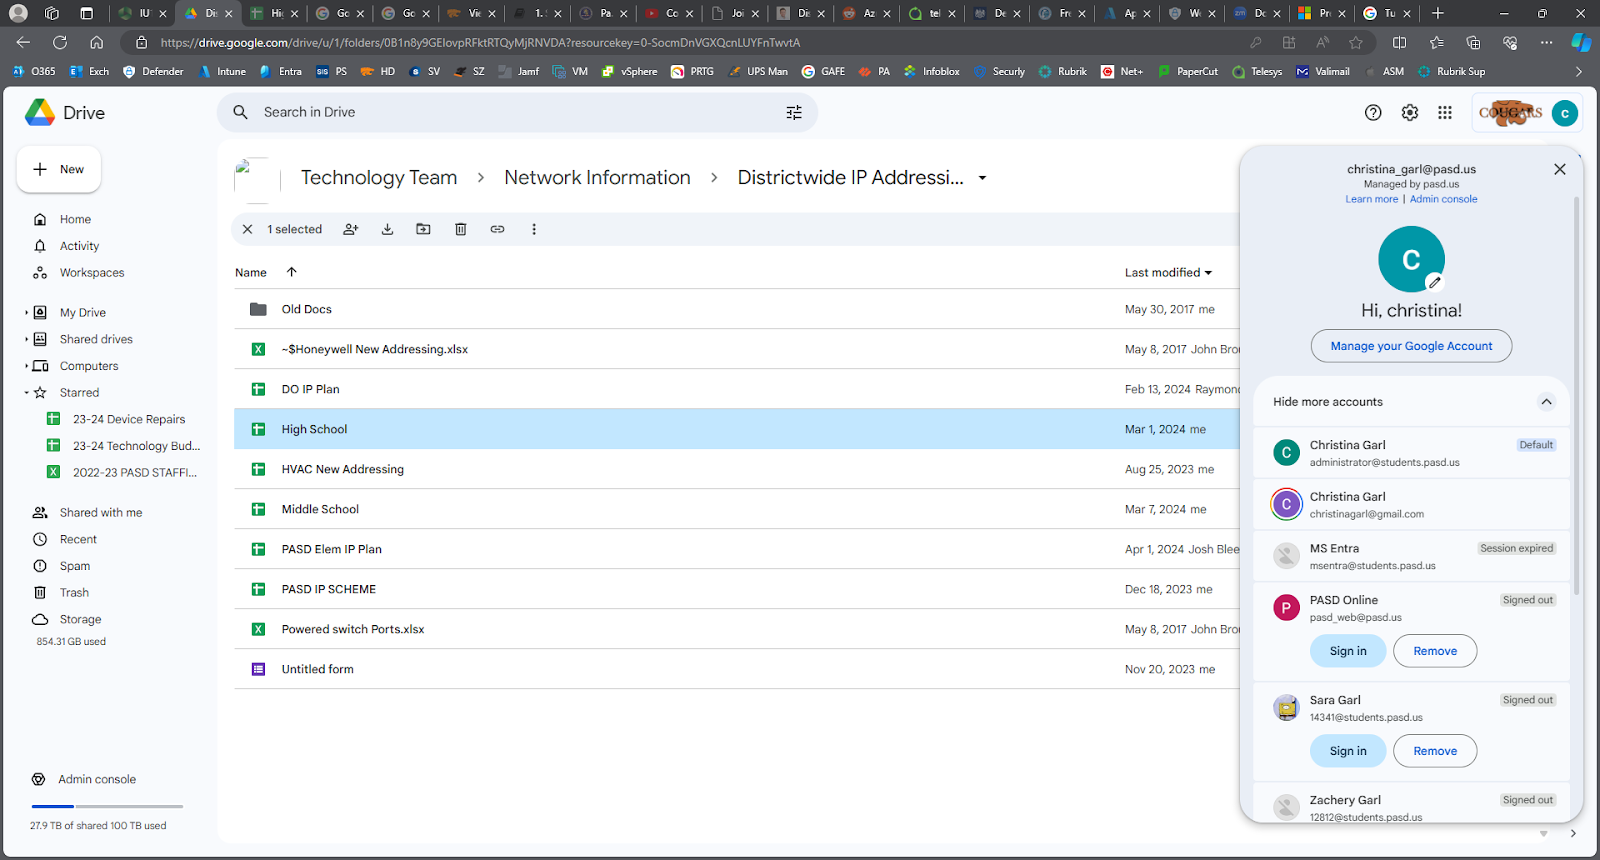Click Manage your Google Account

1411,346
